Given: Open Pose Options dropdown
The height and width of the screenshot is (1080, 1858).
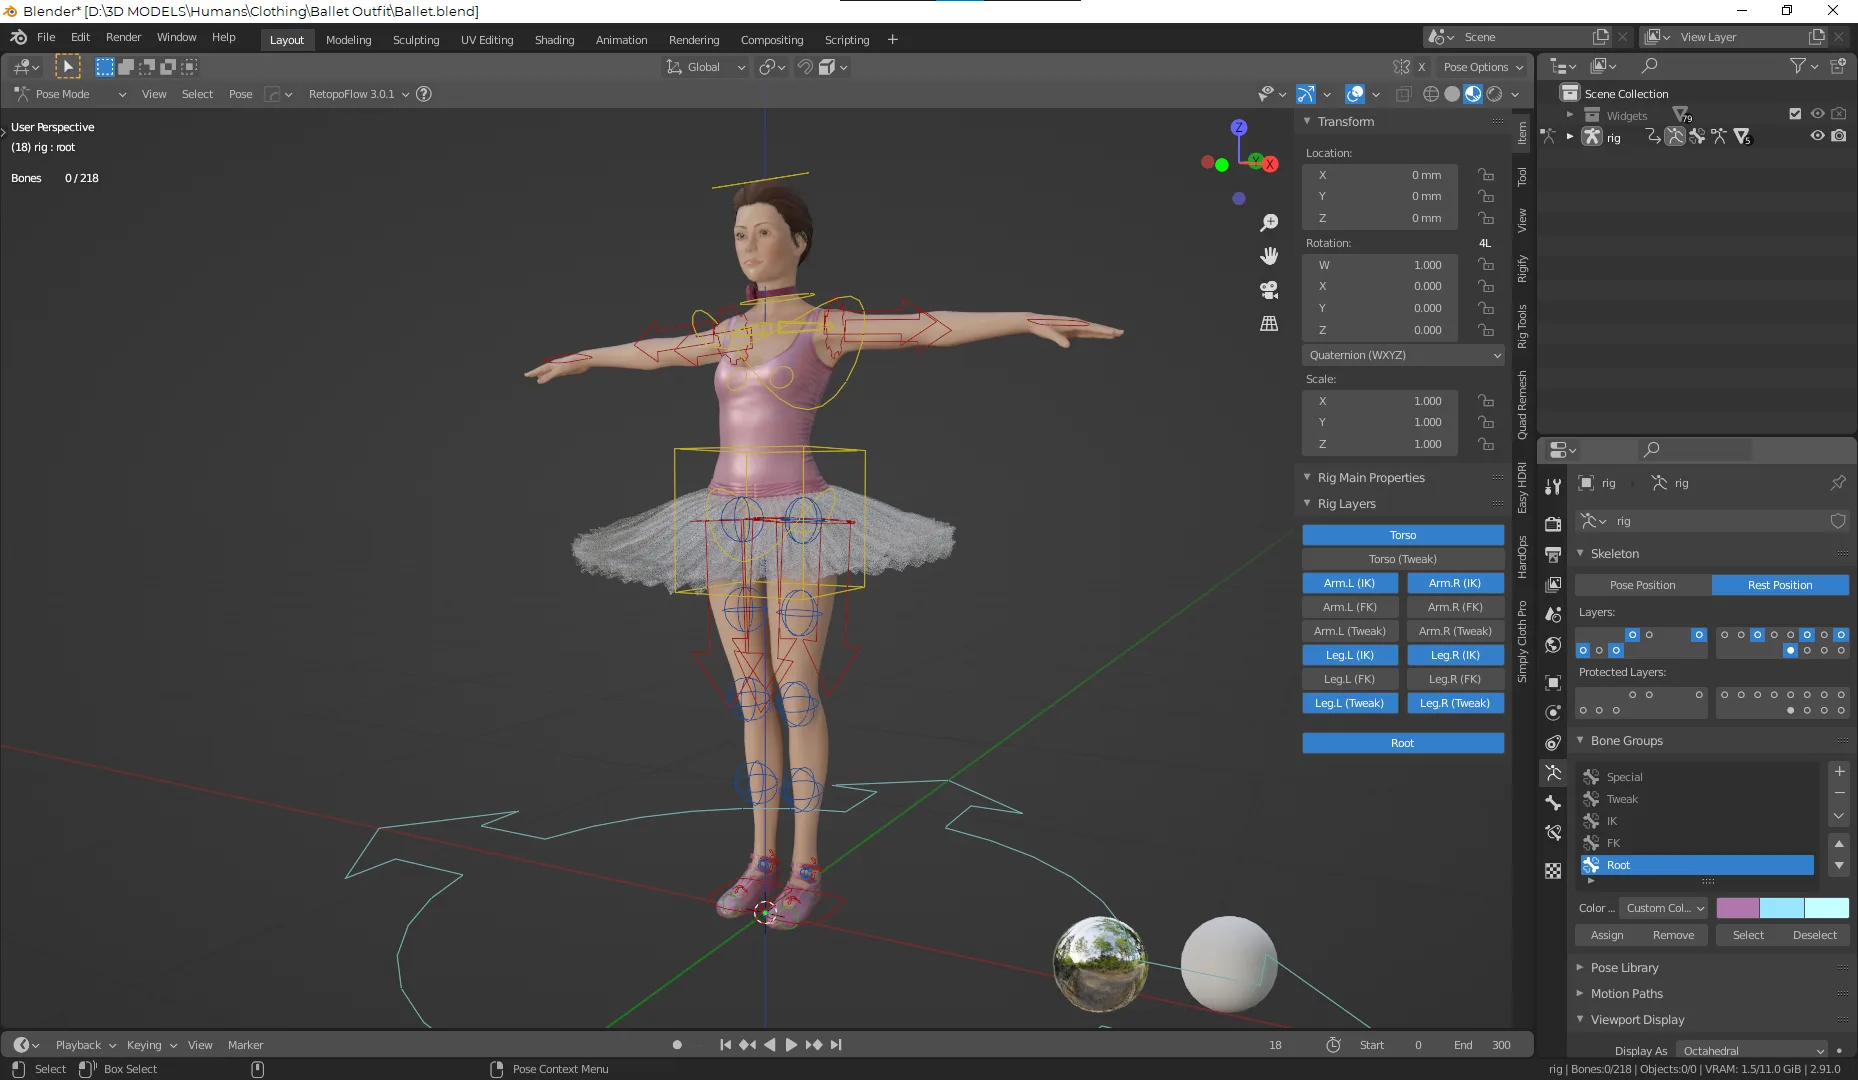Looking at the screenshot, I should (1483, 67).
